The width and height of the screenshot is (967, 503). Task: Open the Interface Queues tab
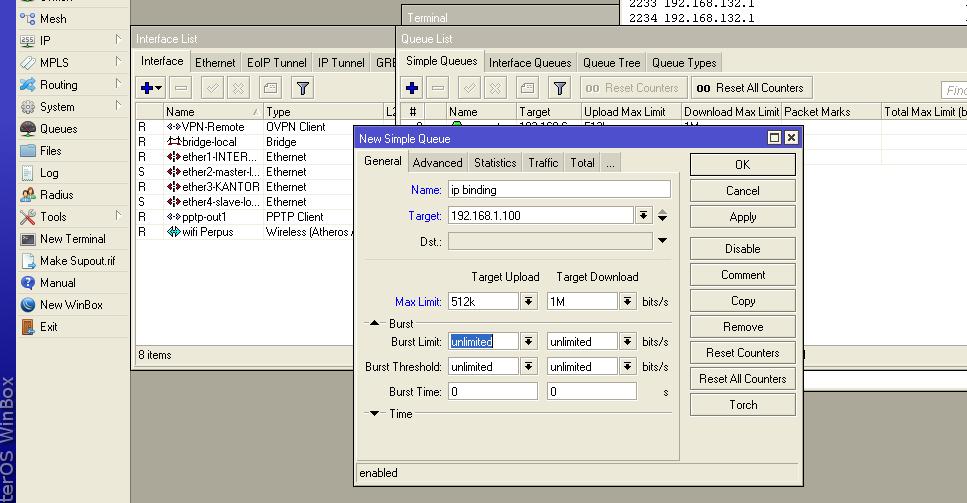click(x=530, y=63)
